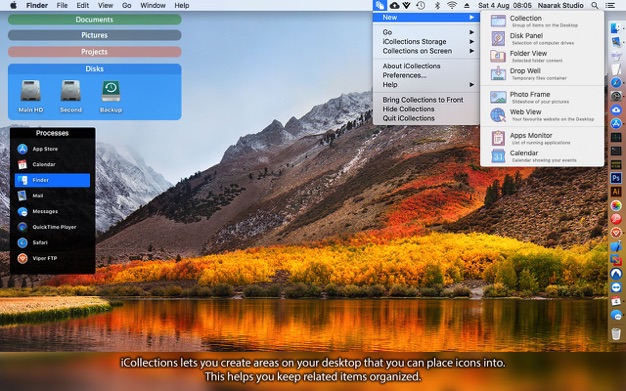The height and width of the screenshot is (391, 626).
Task: Choose Quit iCollections
Action: pos(408,118)
